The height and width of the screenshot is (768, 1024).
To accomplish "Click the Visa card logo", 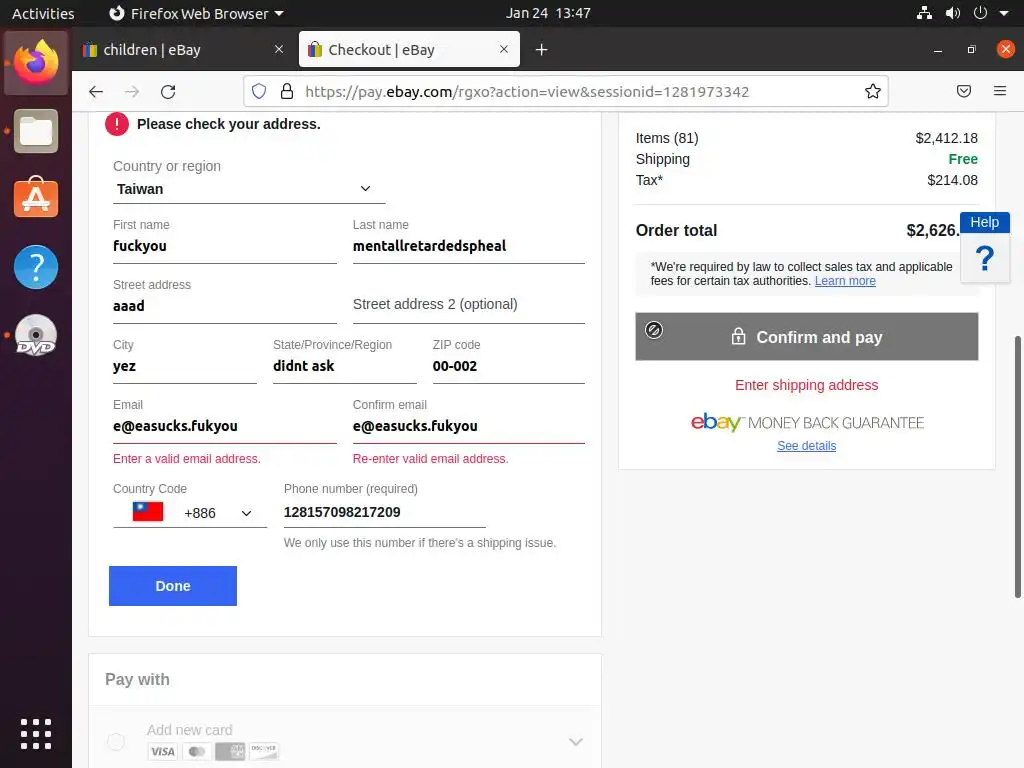I will pos(163,752).
